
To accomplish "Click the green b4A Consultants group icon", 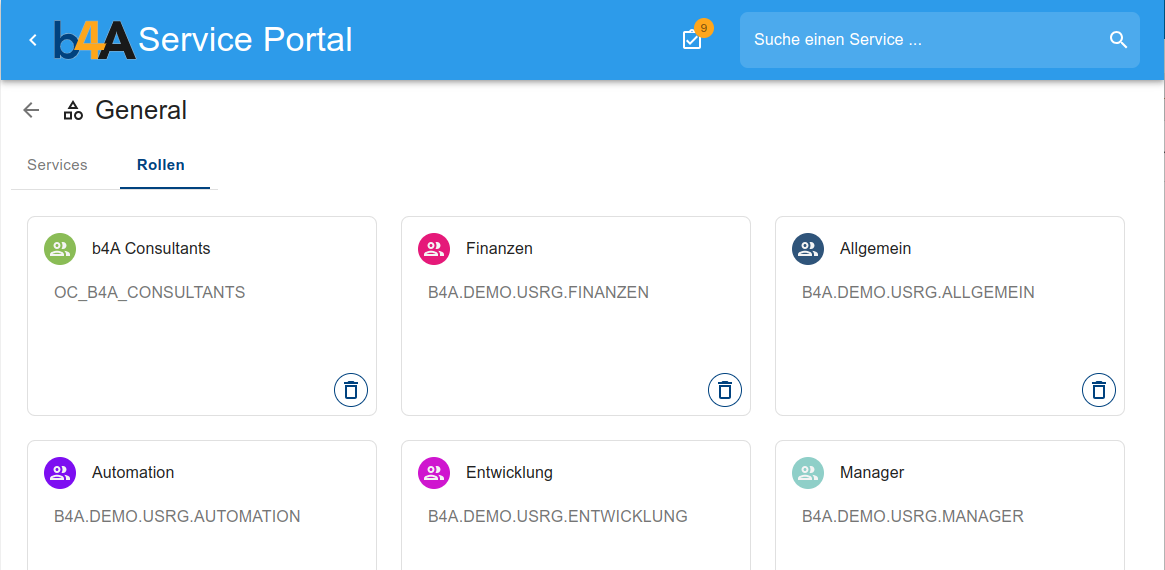I will (x=60, y=249).
